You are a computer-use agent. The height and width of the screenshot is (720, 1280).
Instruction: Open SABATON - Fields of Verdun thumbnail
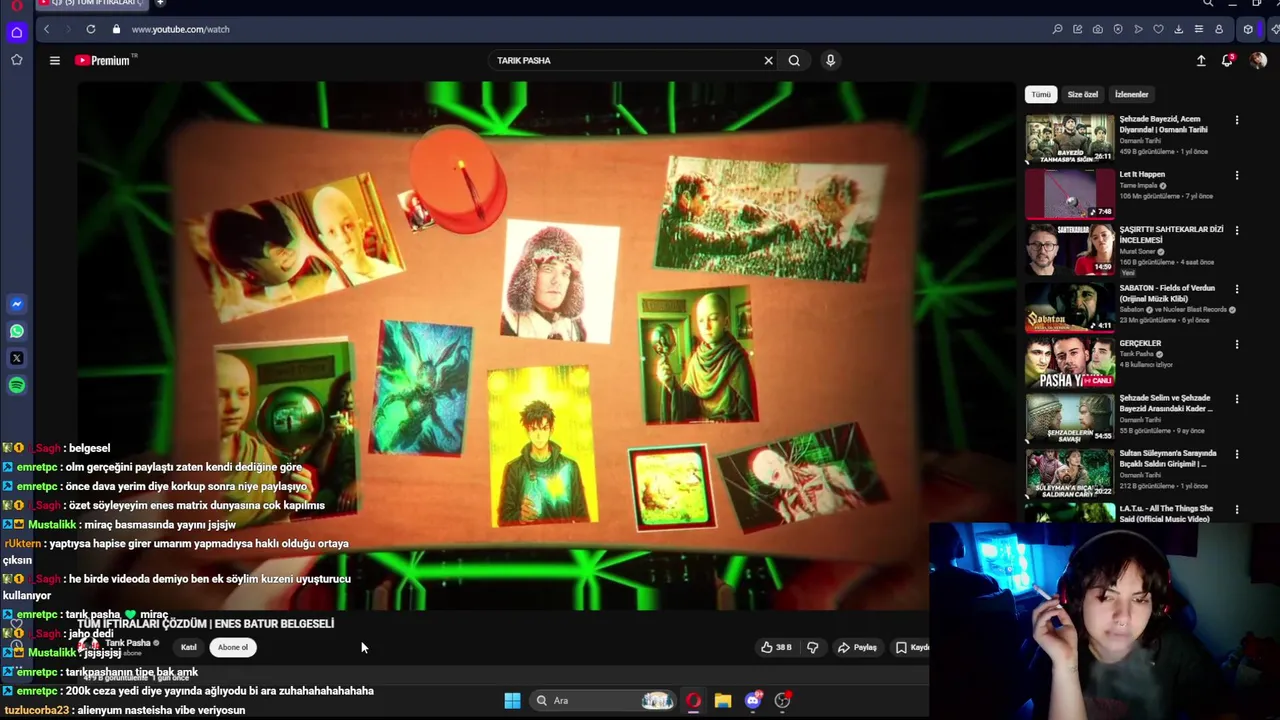[x=1069, y=308]
